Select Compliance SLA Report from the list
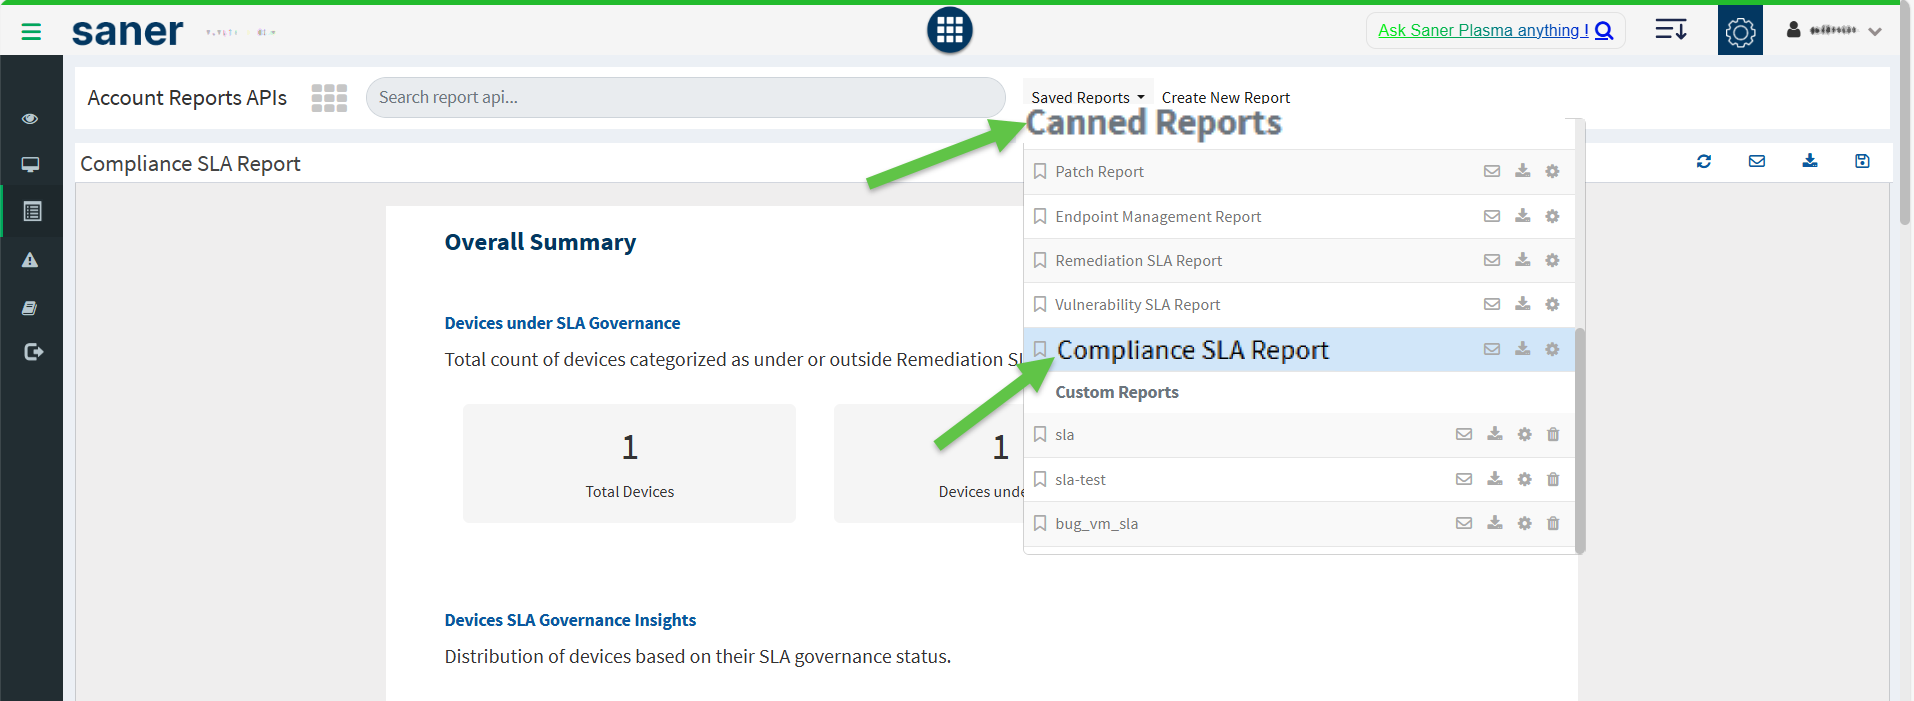Screen dimensions: 1914x701 (1192, 350)
